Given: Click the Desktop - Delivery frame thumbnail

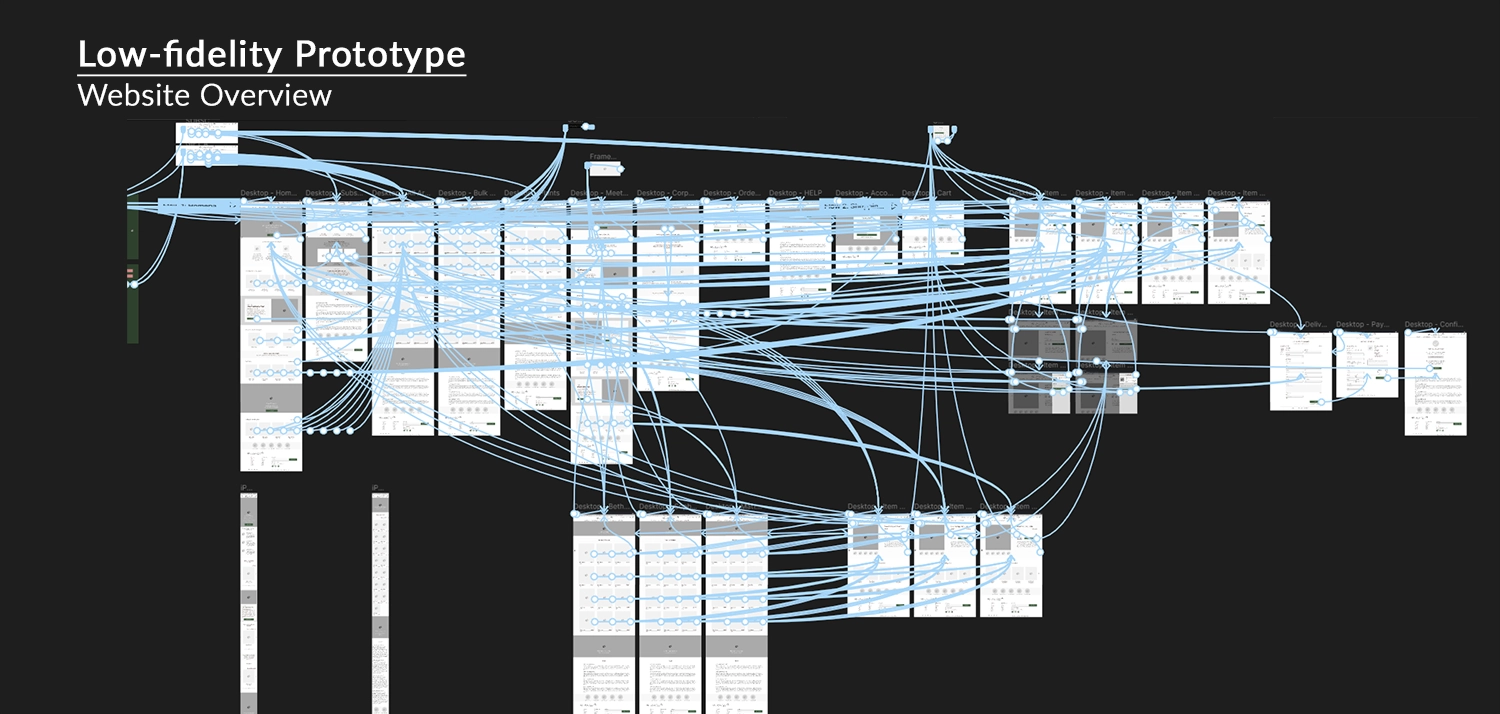Looking at the screenshot, I should click(1301, 371).
